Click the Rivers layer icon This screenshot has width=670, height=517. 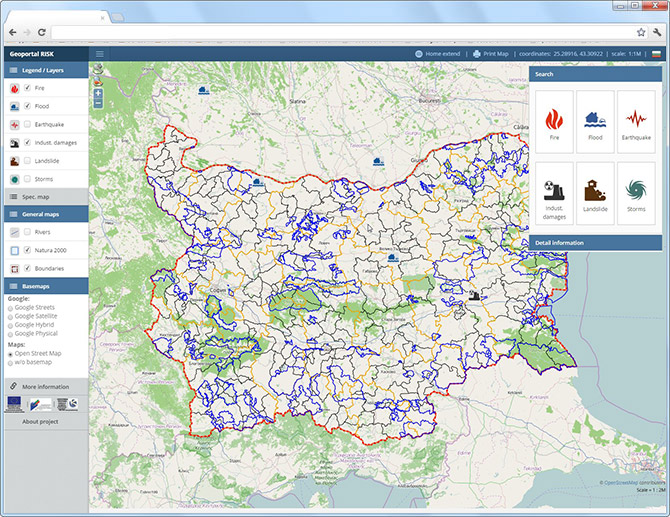(x=15, y=232)
